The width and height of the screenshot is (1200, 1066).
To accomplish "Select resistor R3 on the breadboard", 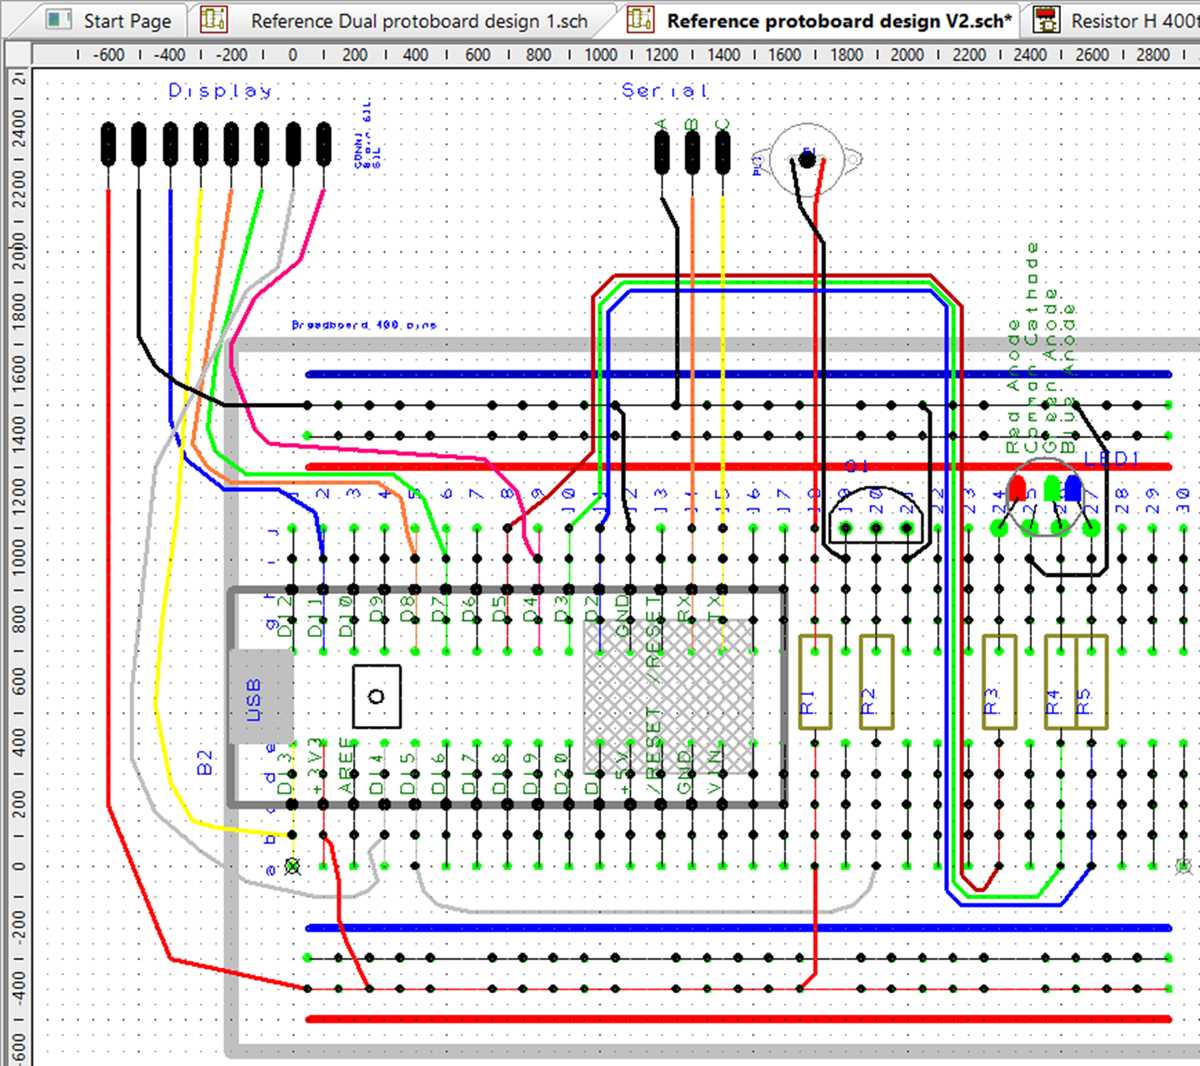I will [x=1000, y=682].
